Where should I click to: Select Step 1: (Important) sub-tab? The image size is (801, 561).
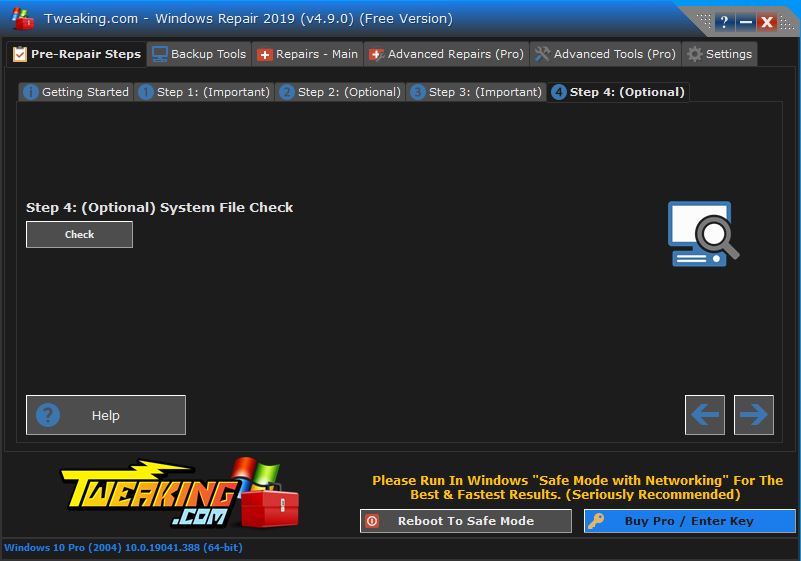pos(204,92)
